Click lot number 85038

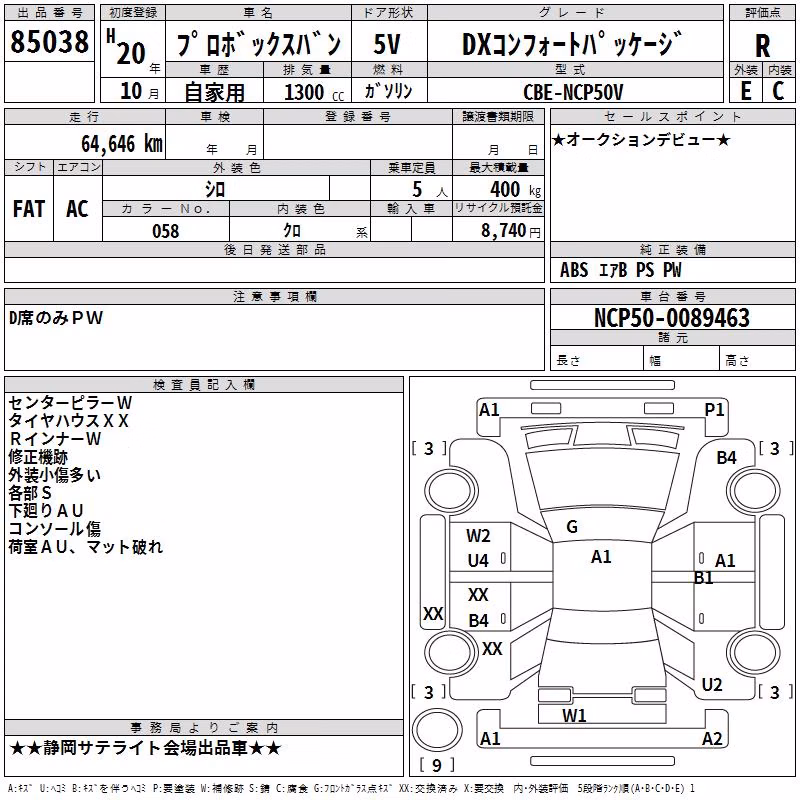click(x=49, y=41)
